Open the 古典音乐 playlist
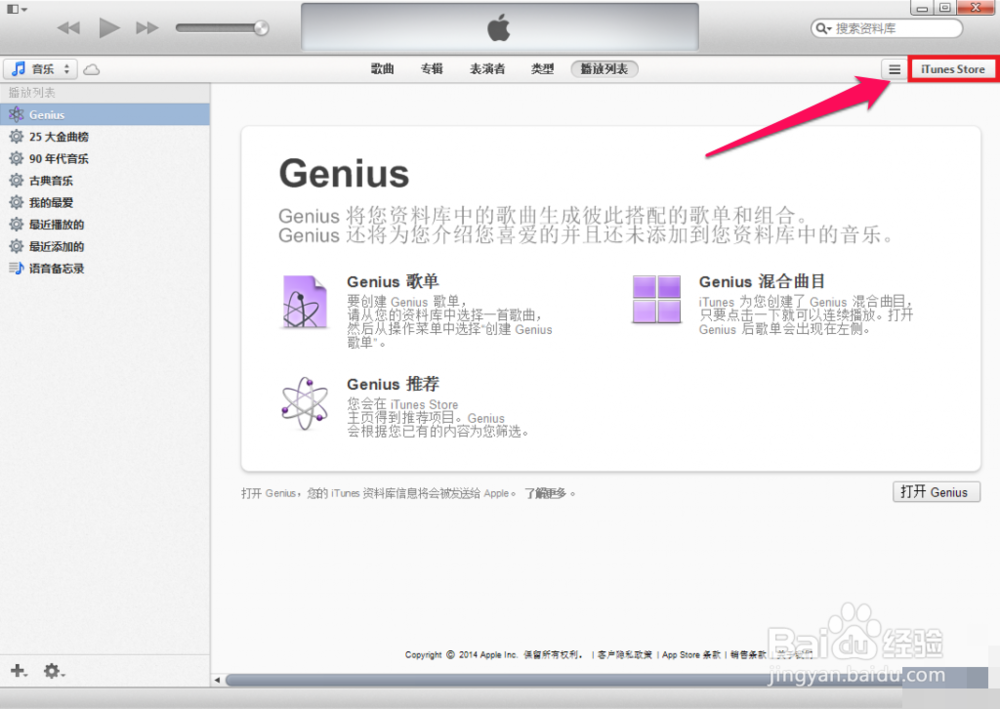Screen dimensions: 1000x709 (105, 180)
